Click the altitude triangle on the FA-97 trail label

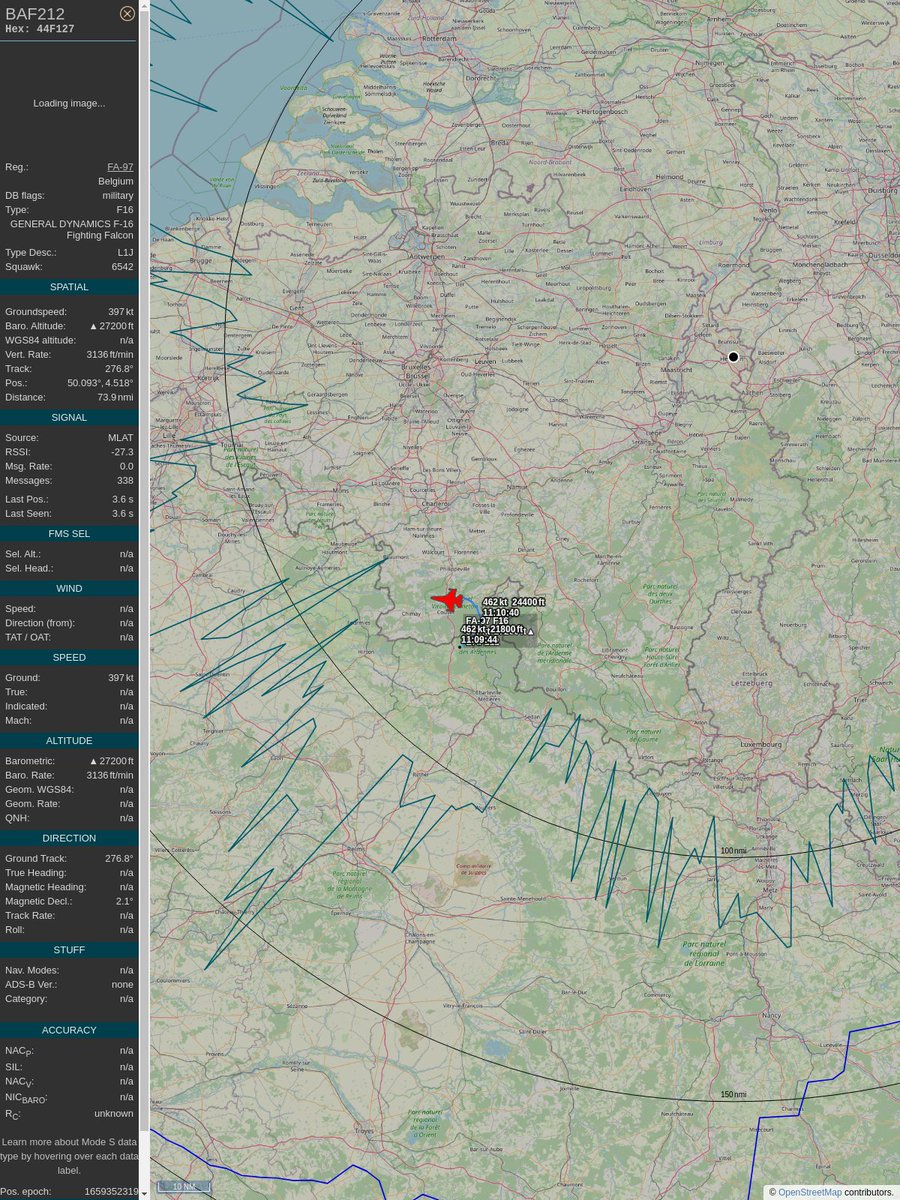pos(530,631)
